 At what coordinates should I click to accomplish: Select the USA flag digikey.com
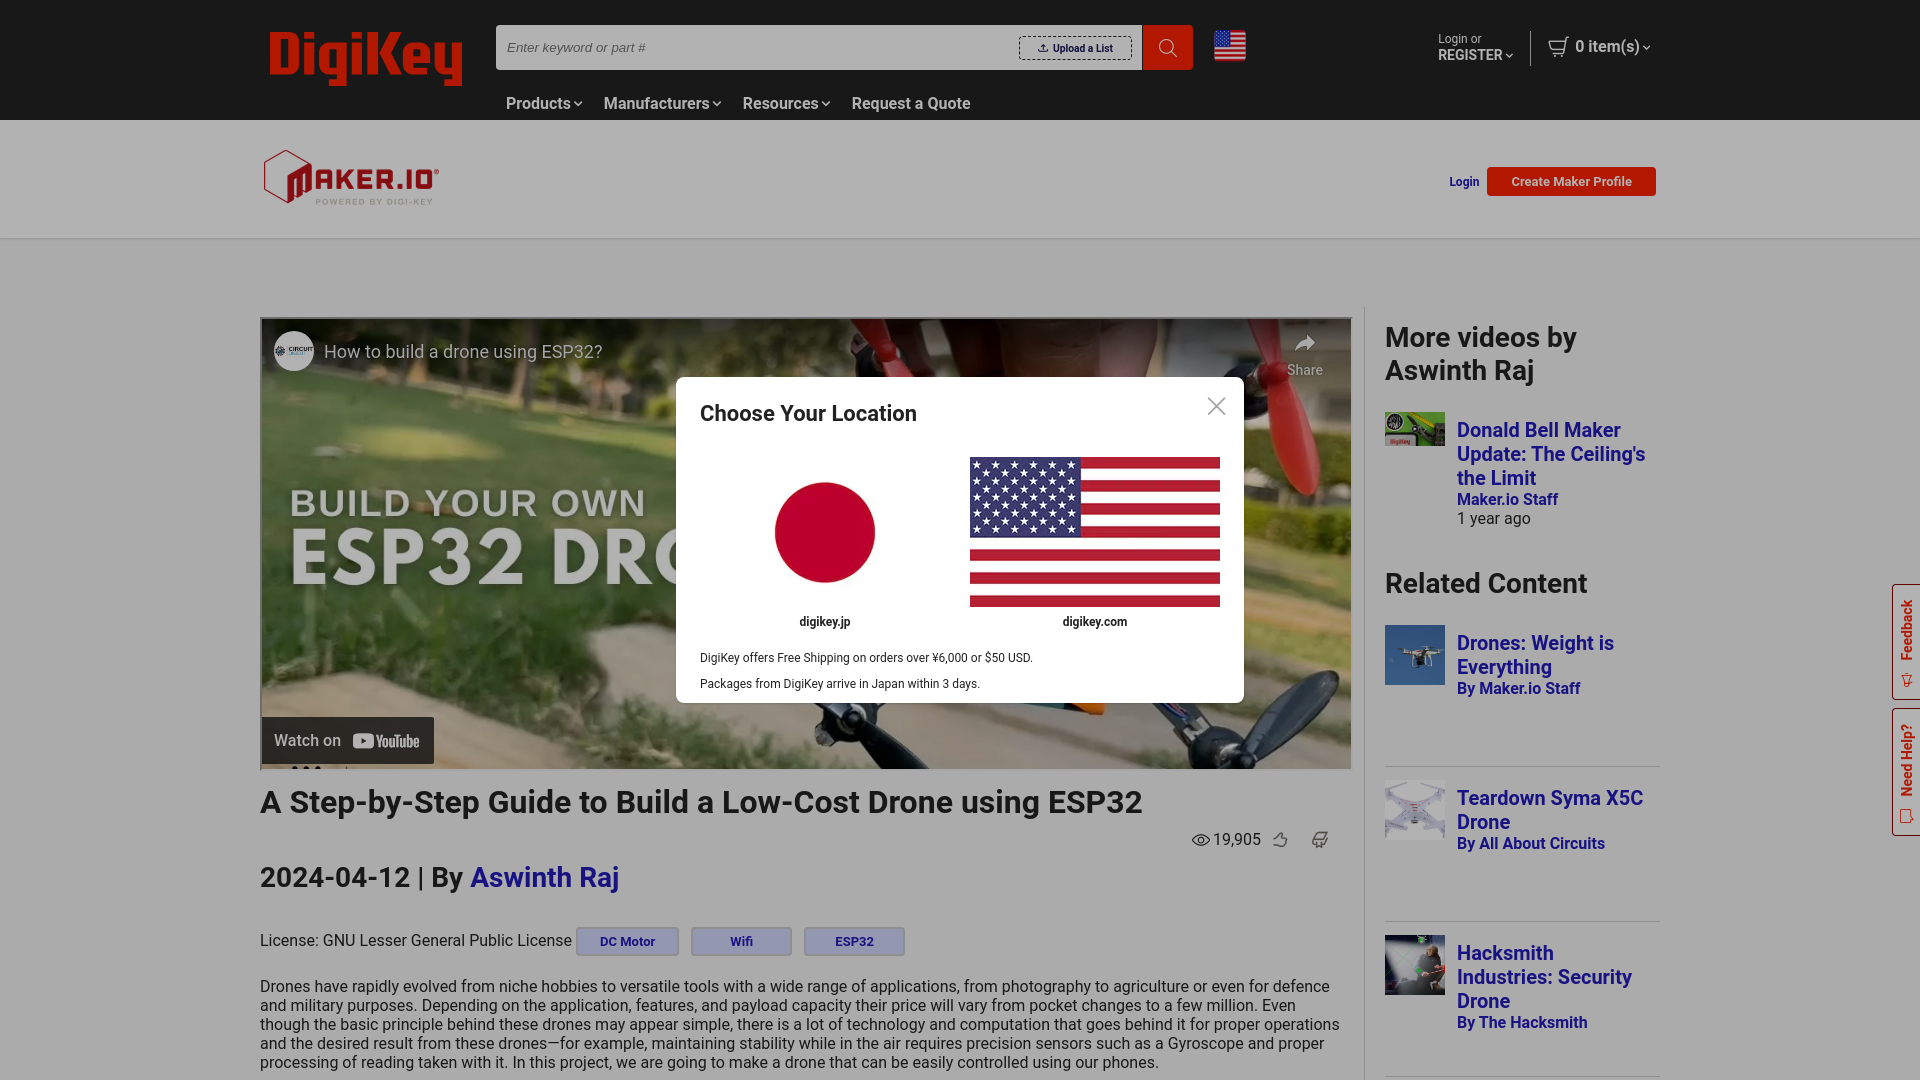point(1095,532)
